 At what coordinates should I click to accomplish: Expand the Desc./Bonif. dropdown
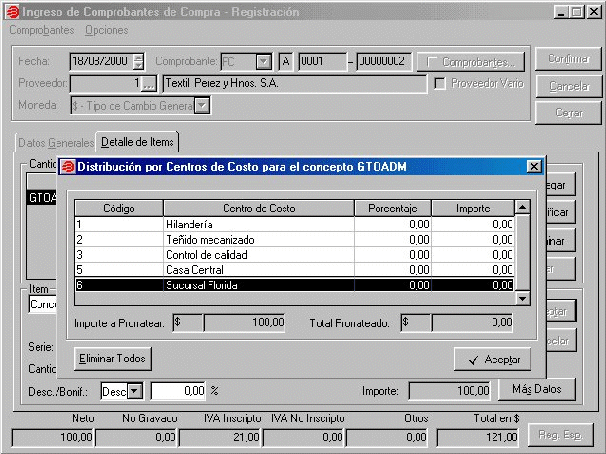[135, 390]
